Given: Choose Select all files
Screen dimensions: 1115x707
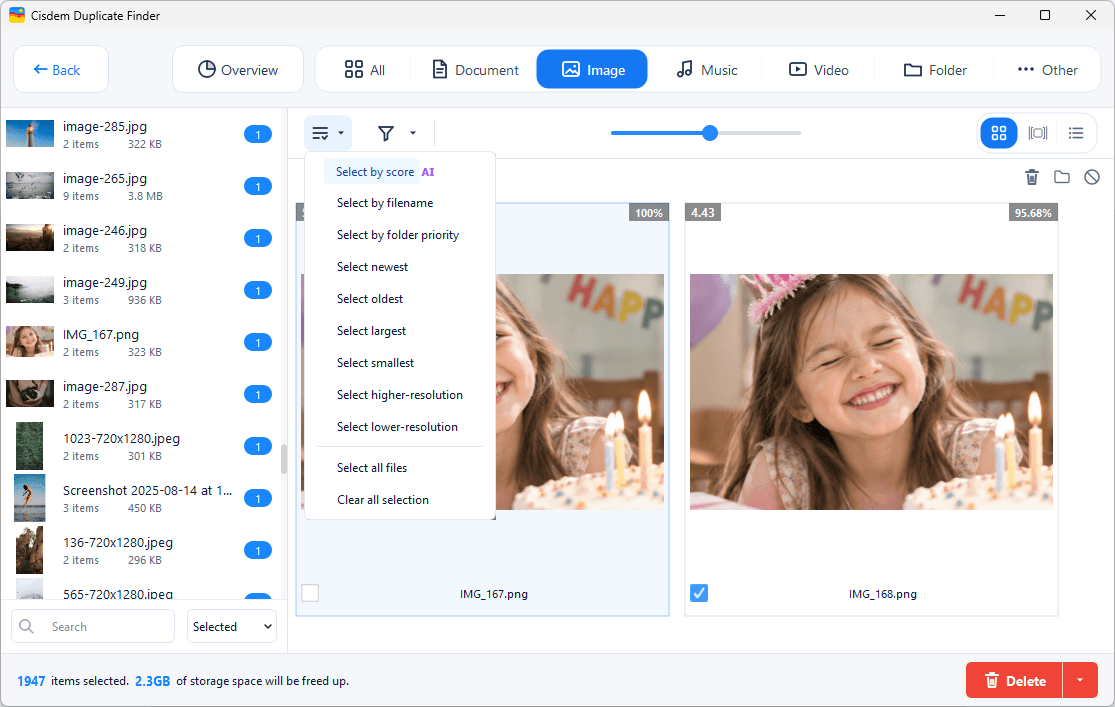Looking at the screenshot, I should pyautogui.click(x=372, y=467).
